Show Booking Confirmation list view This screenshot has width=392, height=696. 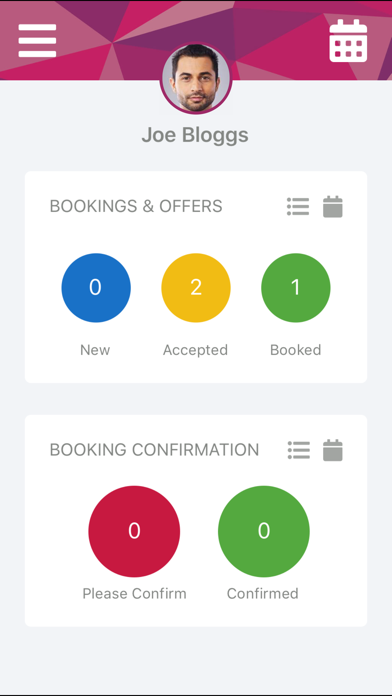[299, 450]
